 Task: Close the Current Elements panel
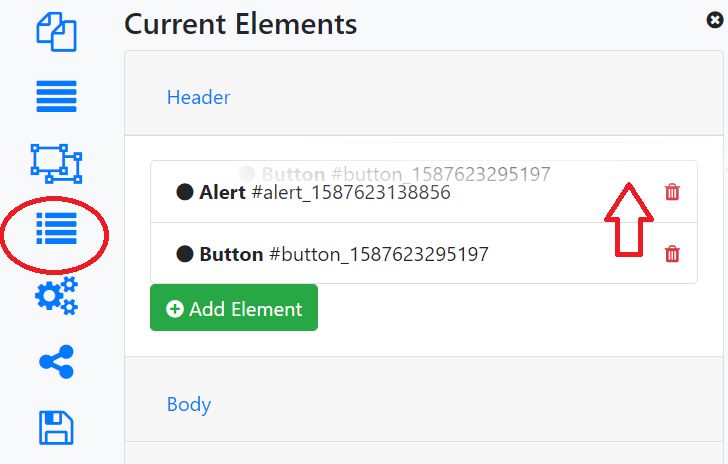pyautogui.click(x=714, y=19)
